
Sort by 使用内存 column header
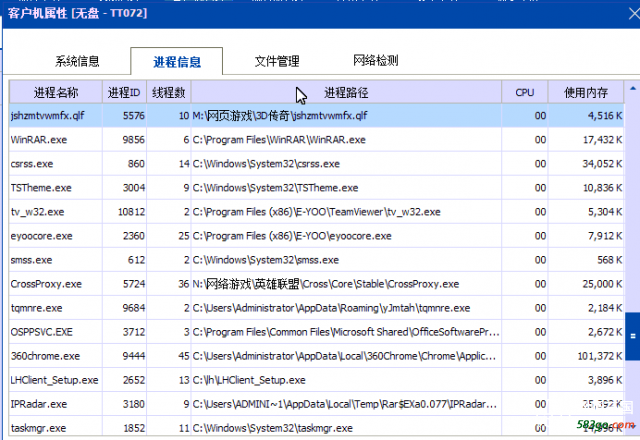(x=586, y=92)
